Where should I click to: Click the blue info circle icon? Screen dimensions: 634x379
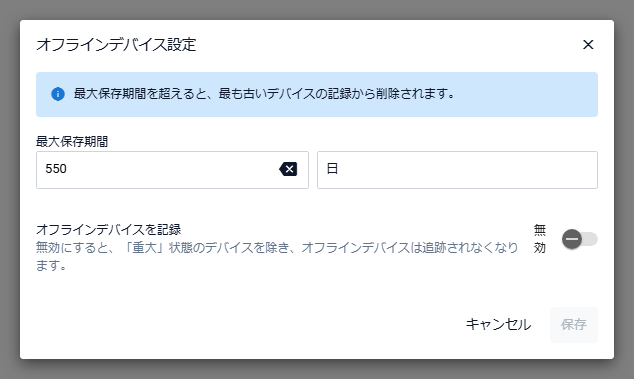tap(58, 94)
